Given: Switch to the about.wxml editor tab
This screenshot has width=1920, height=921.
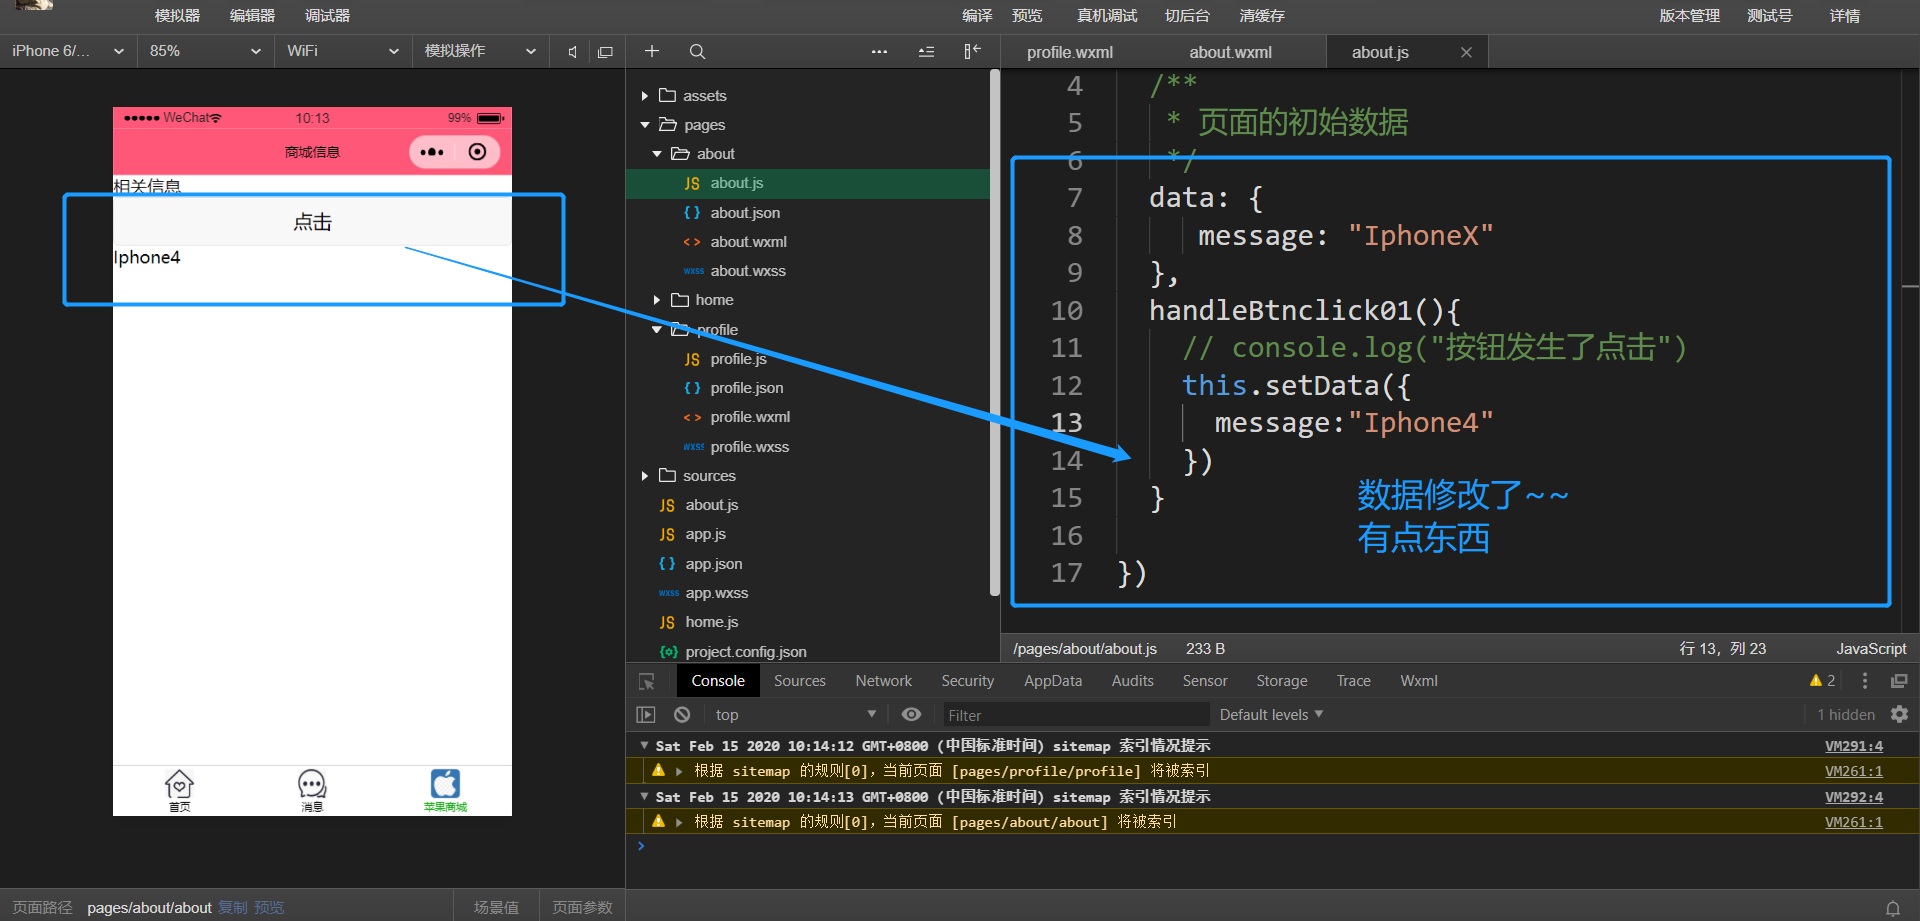Looking at the screenshot, I should click(1230, 52).
